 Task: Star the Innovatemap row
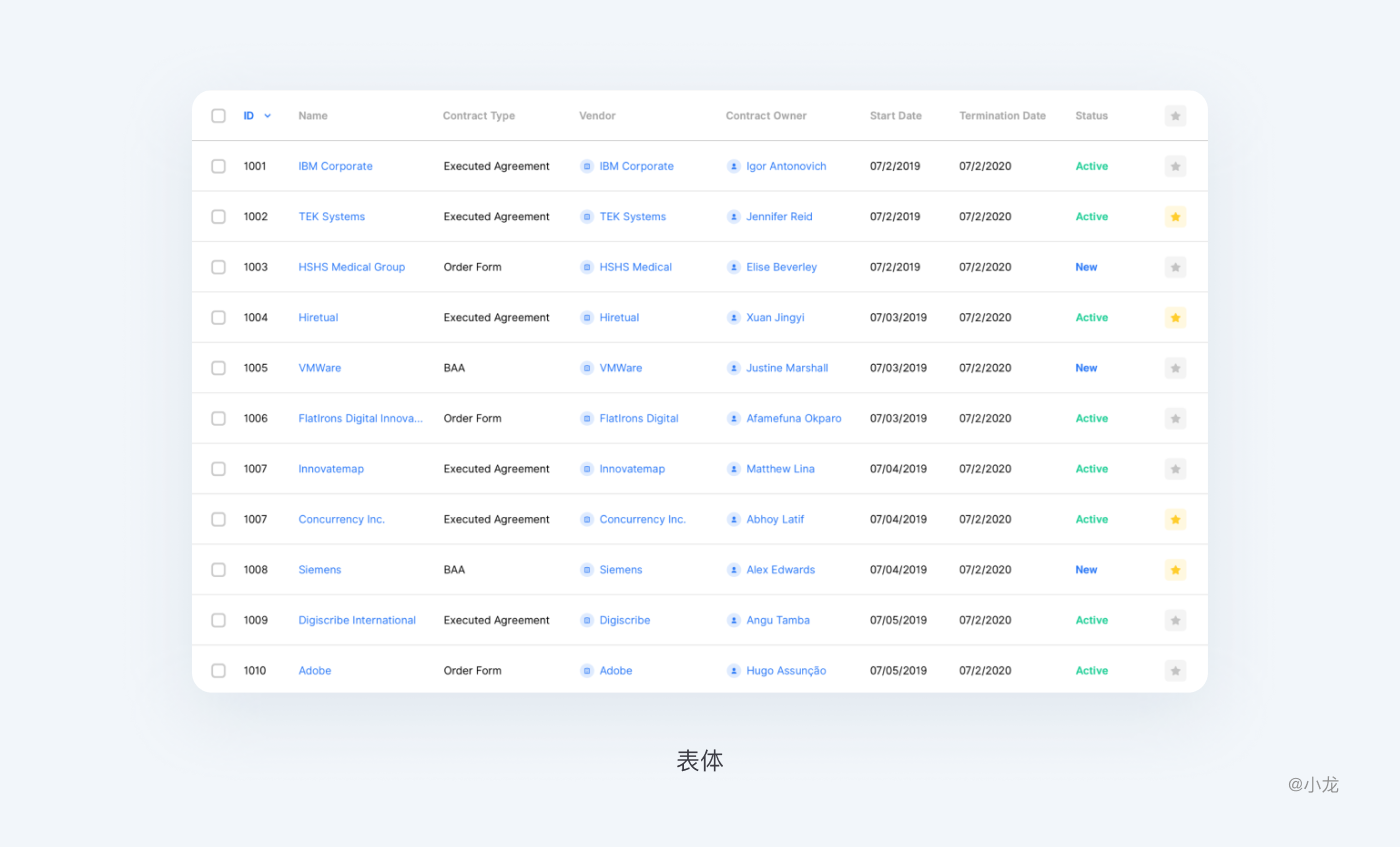(1175, 469)
